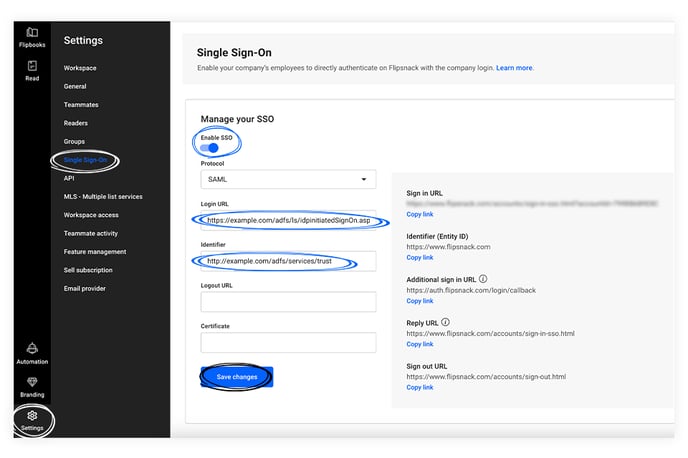
Task: Click the sign-out.html URL text
Action: coord(486,377)
